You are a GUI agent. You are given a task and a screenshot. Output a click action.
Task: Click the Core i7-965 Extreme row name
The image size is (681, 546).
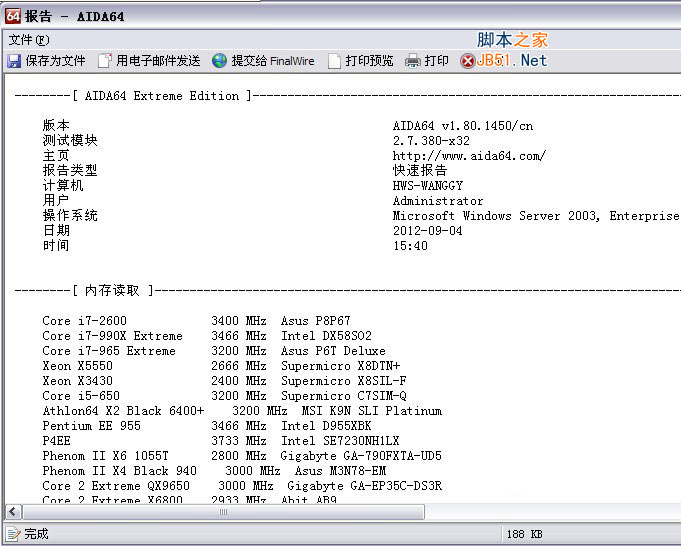[x=109, y=351]
